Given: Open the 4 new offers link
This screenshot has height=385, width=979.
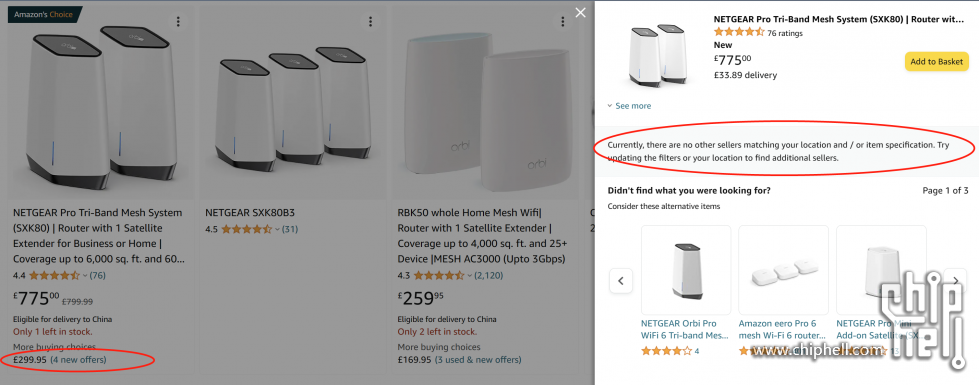Looking at the screenshot, I should [78, 359].
